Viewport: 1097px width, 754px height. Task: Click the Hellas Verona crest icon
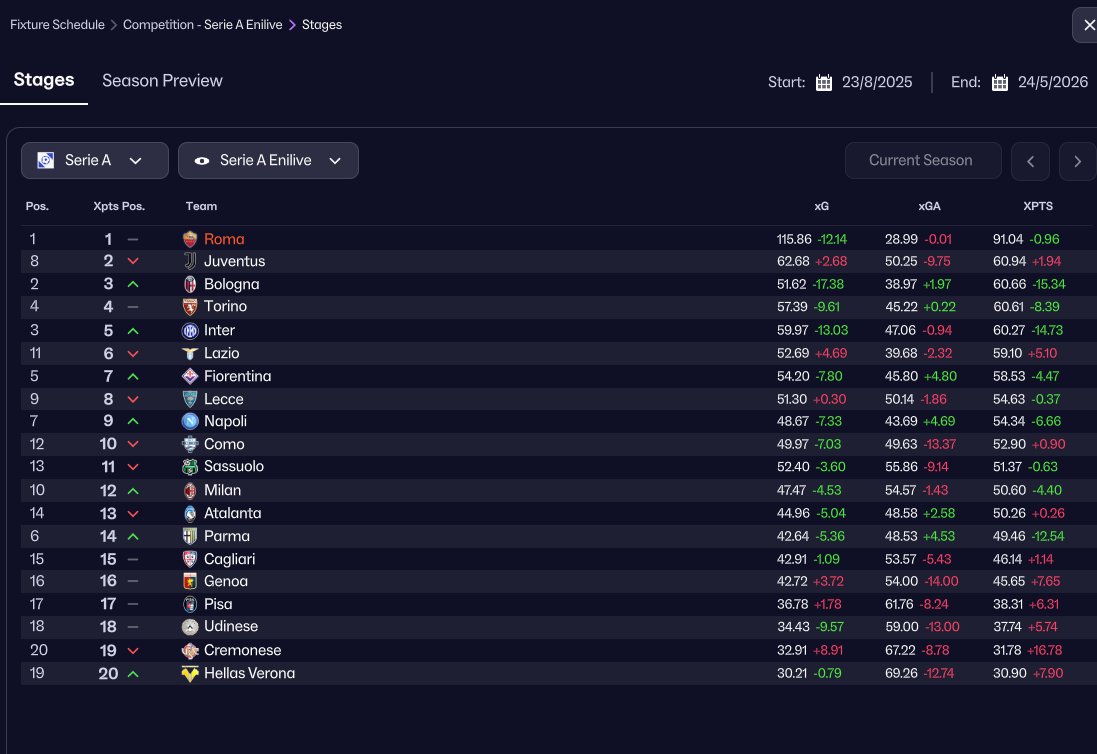[x=190, y=674]
